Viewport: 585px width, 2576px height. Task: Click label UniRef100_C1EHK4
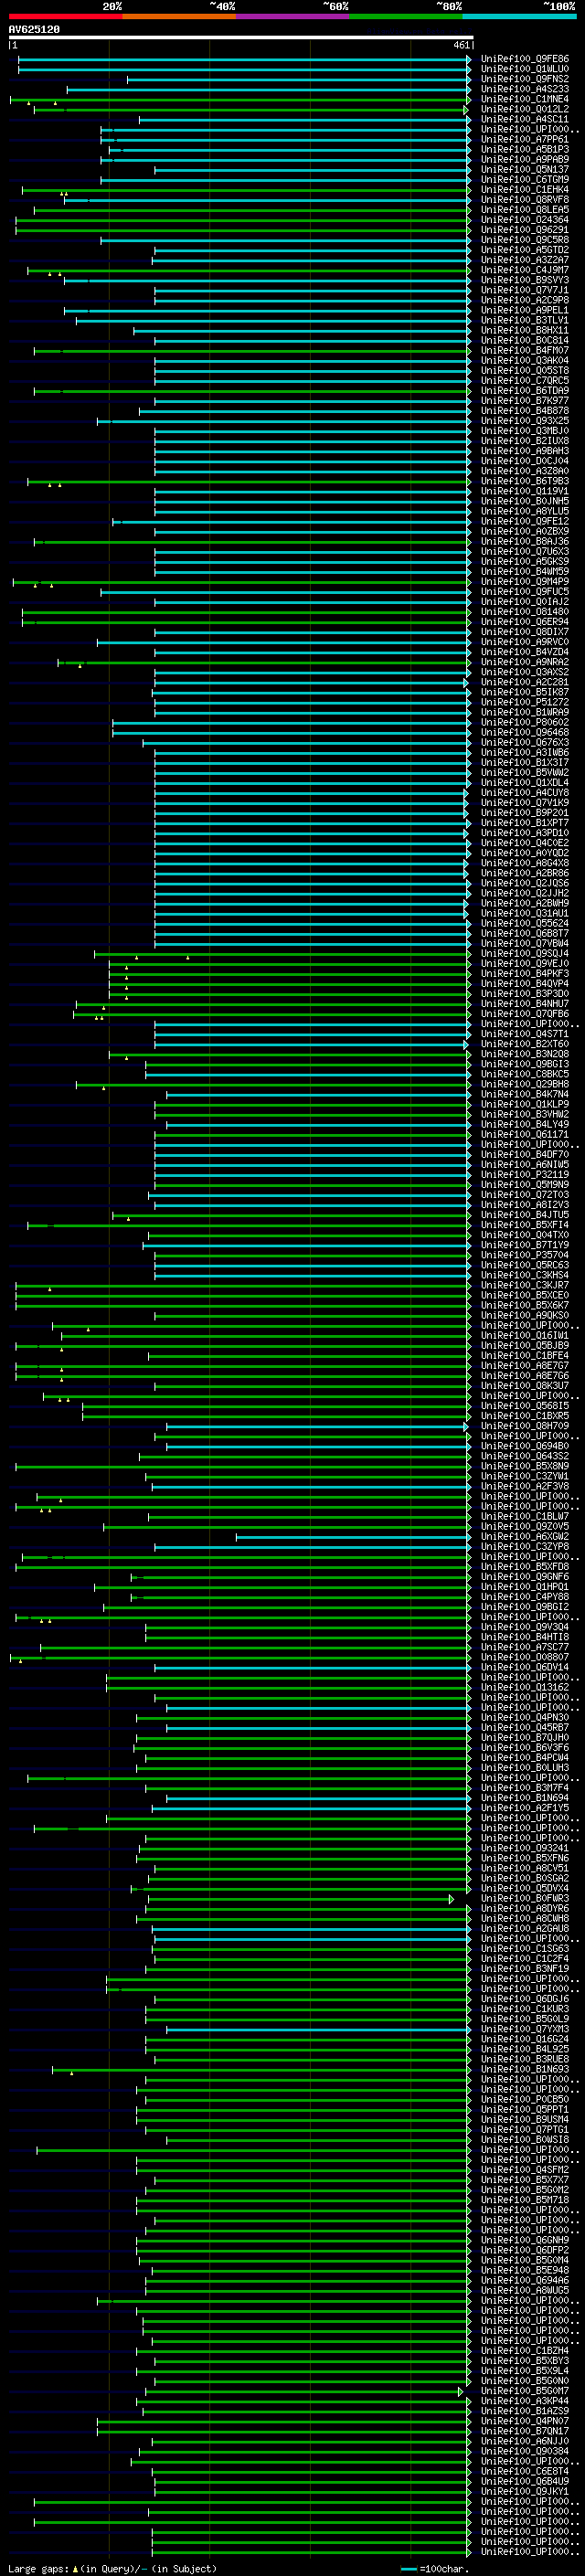pos(525,190)
